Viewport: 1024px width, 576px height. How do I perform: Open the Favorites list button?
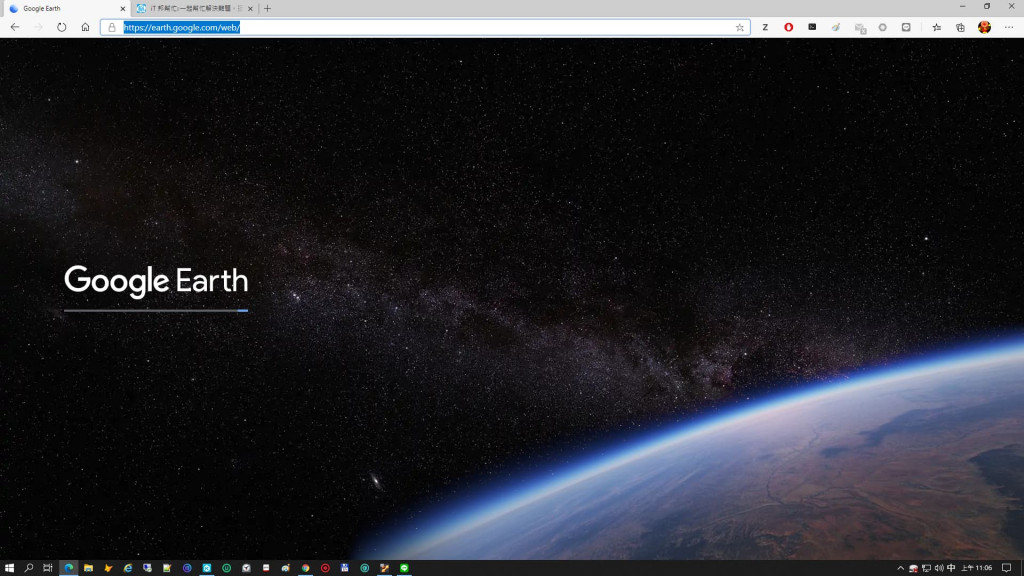click(936, 27)
